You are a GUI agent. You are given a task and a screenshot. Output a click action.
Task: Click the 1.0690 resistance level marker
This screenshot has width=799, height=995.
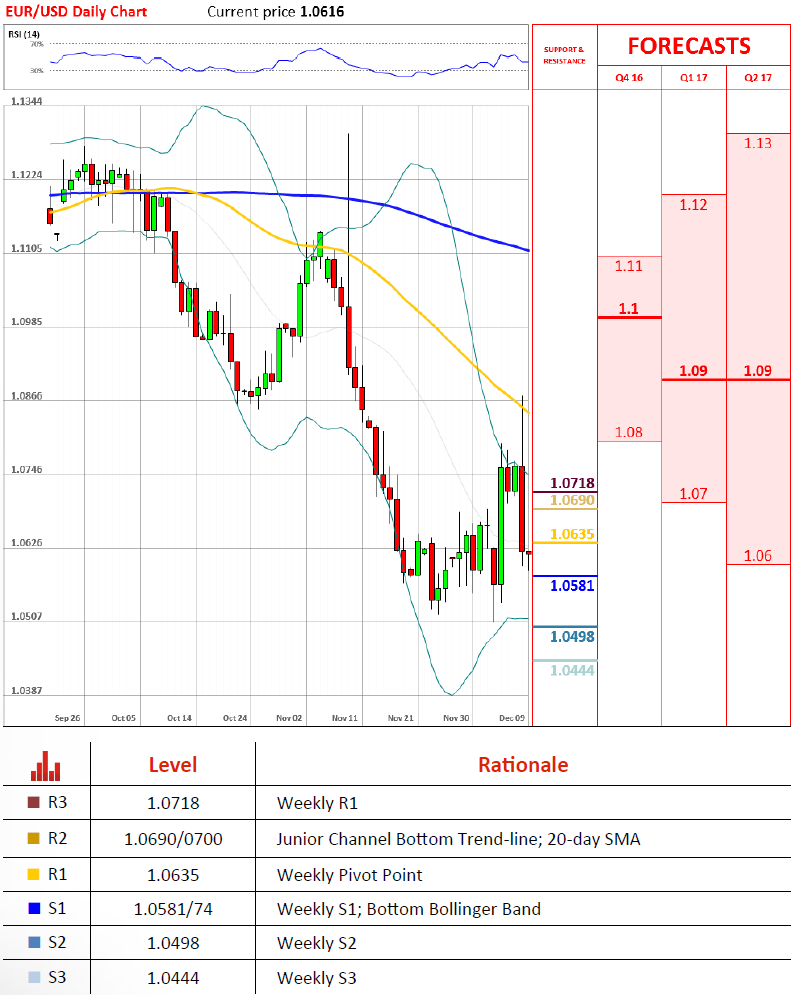point(572,500)
